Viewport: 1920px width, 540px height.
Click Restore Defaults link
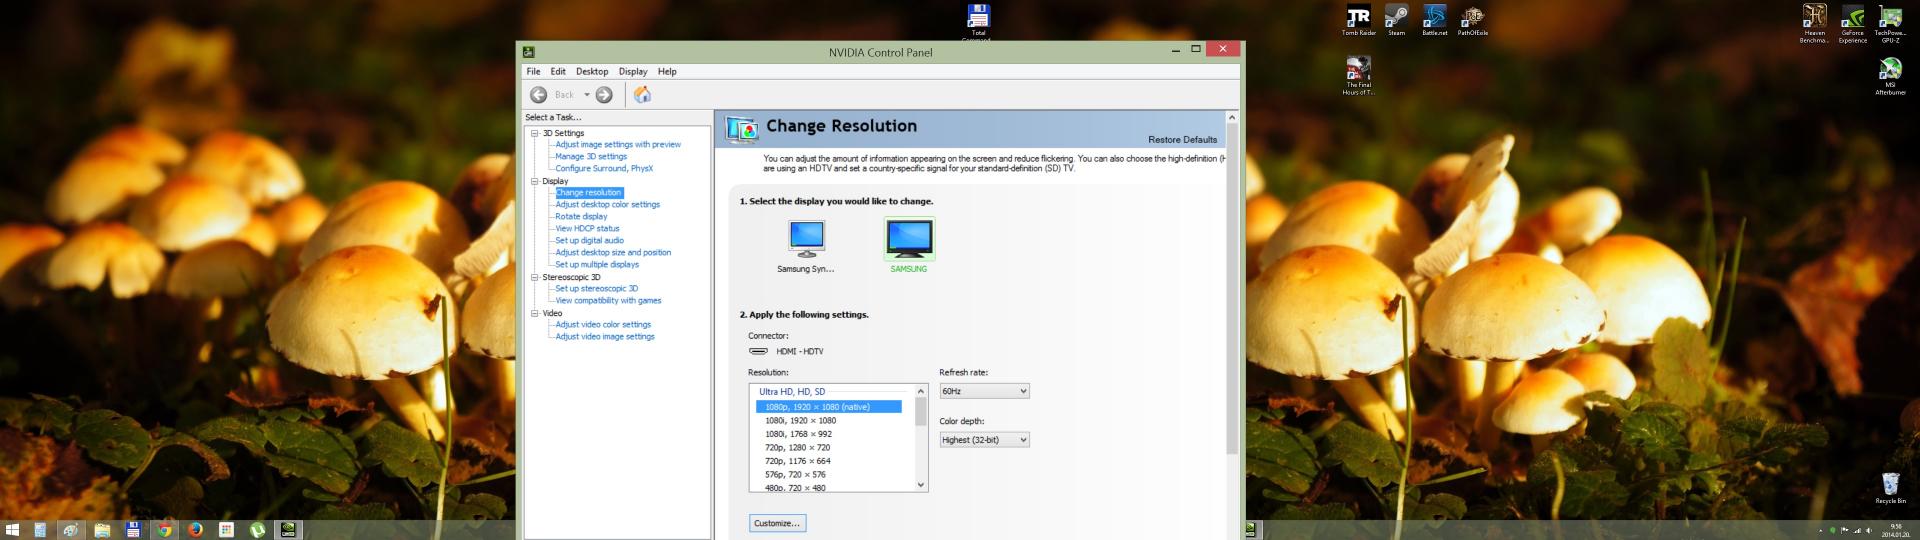point(1182,140)
